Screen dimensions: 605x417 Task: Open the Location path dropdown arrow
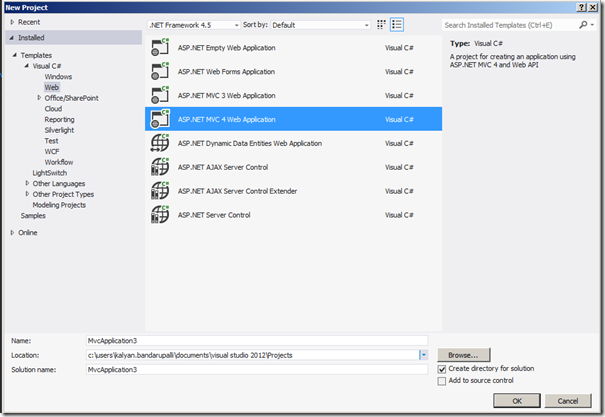(x=423, y=355)
